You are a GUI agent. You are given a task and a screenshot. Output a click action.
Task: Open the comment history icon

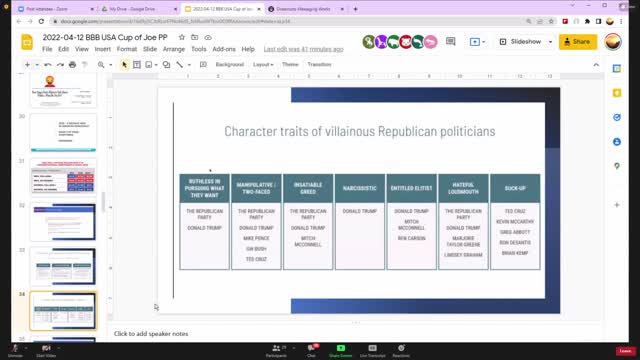tap(451, 42)
